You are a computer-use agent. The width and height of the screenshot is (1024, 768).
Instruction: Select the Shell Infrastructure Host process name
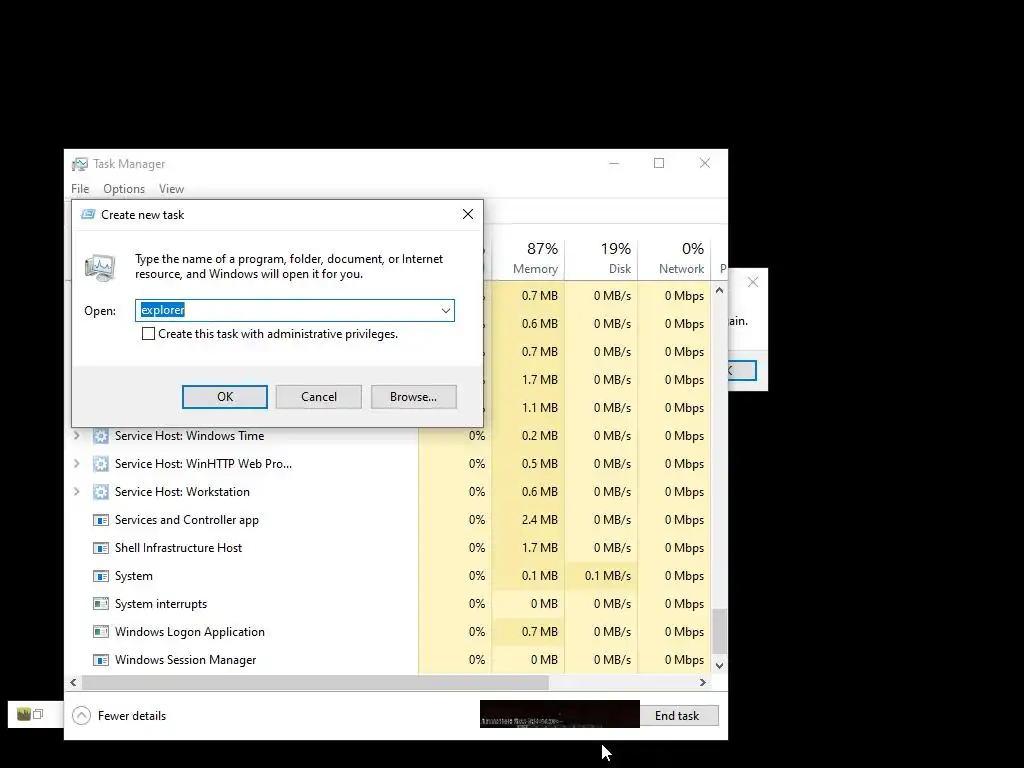coord(178,548)
